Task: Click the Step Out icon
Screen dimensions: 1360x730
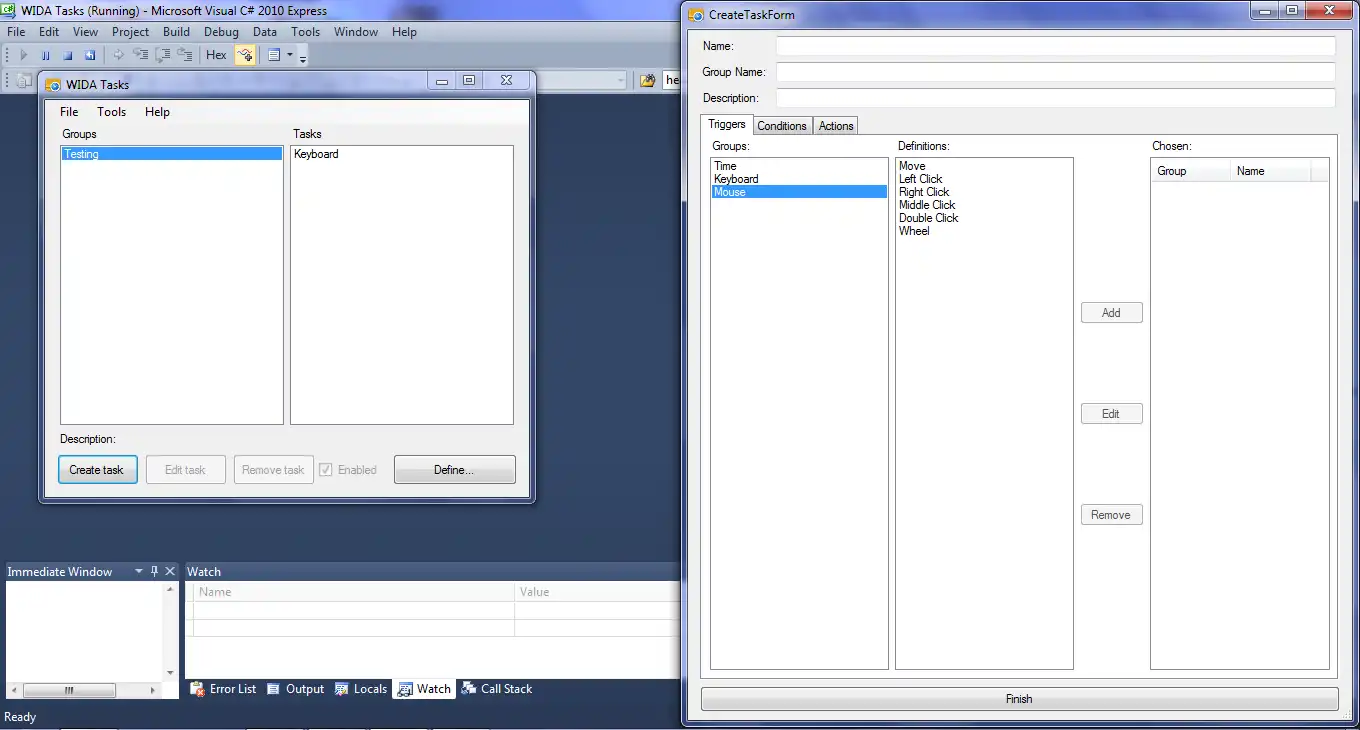Action: click(x=184, y=55)
